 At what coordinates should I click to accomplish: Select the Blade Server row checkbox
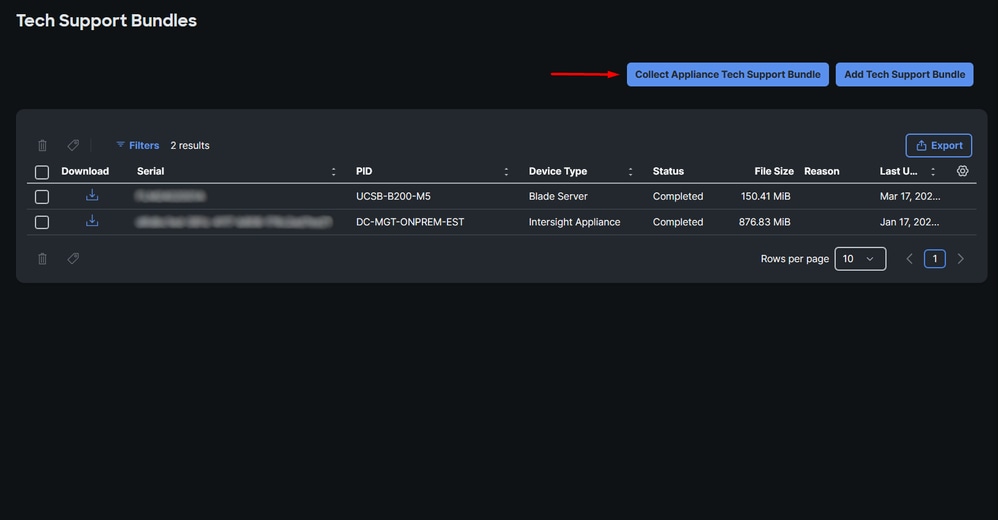coord(42,197)
